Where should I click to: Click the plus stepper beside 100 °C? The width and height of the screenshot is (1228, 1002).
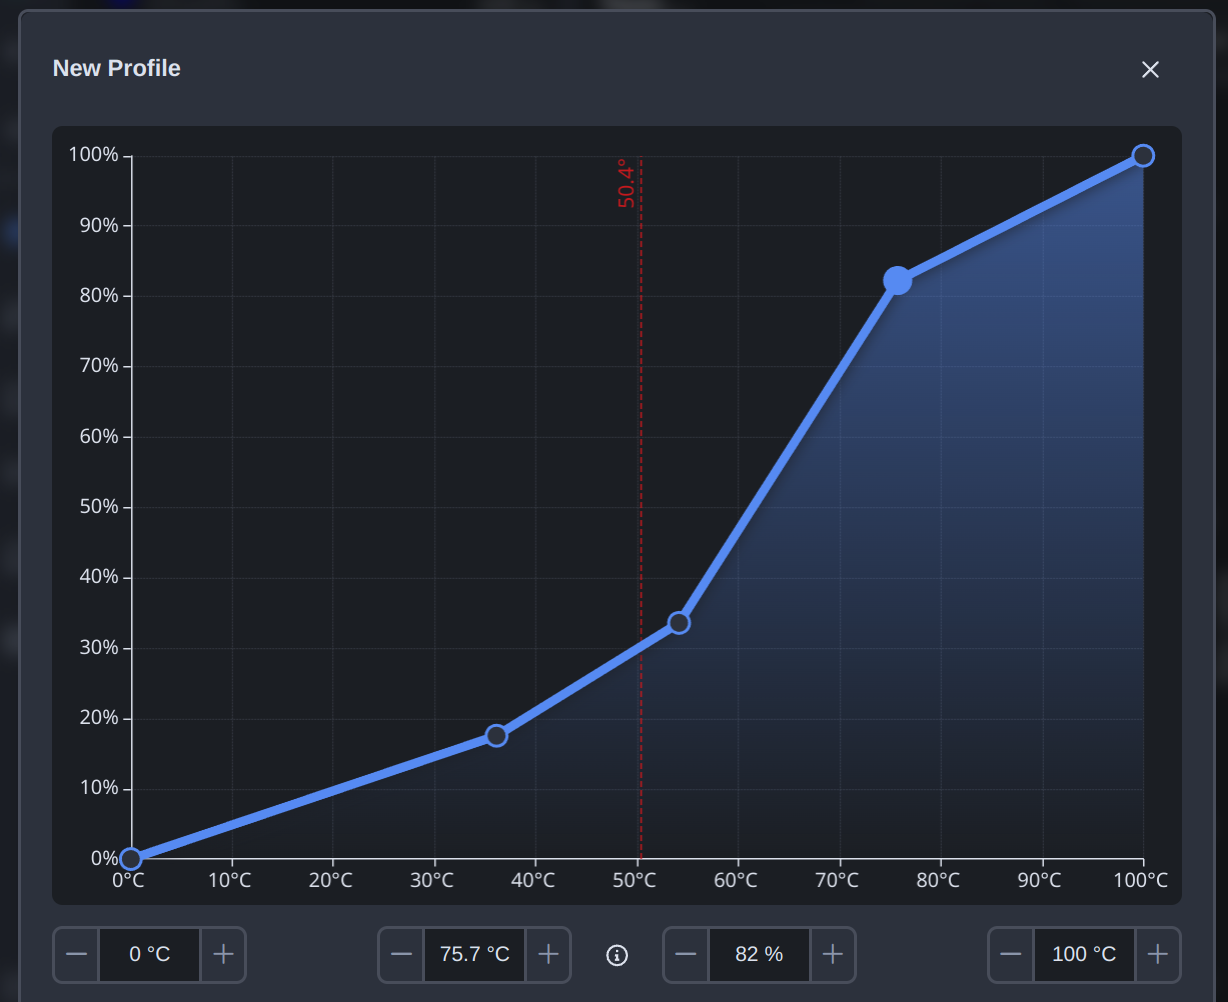point(1158,955)
